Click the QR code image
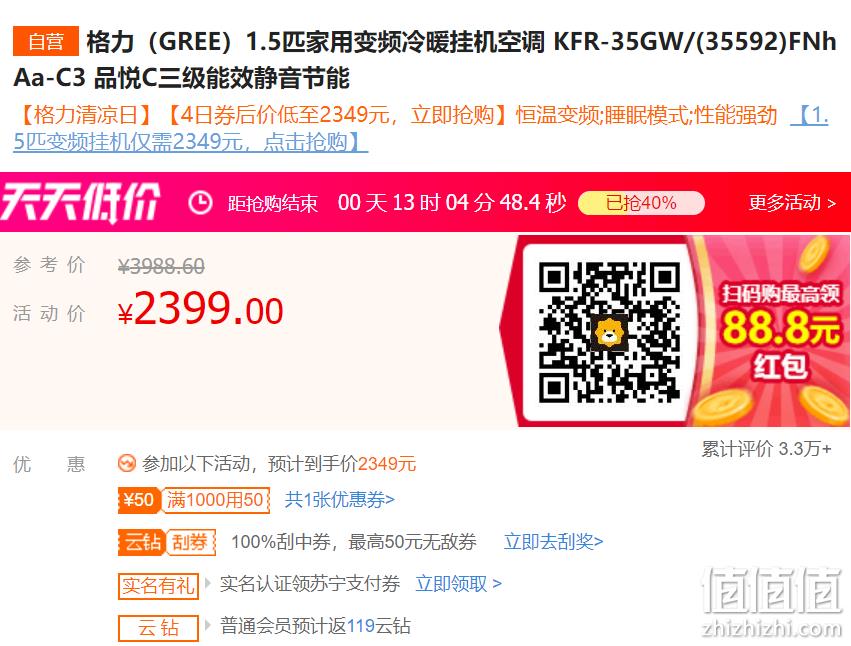Viewport: 851px width, 646px height. [x=609, y=332]
